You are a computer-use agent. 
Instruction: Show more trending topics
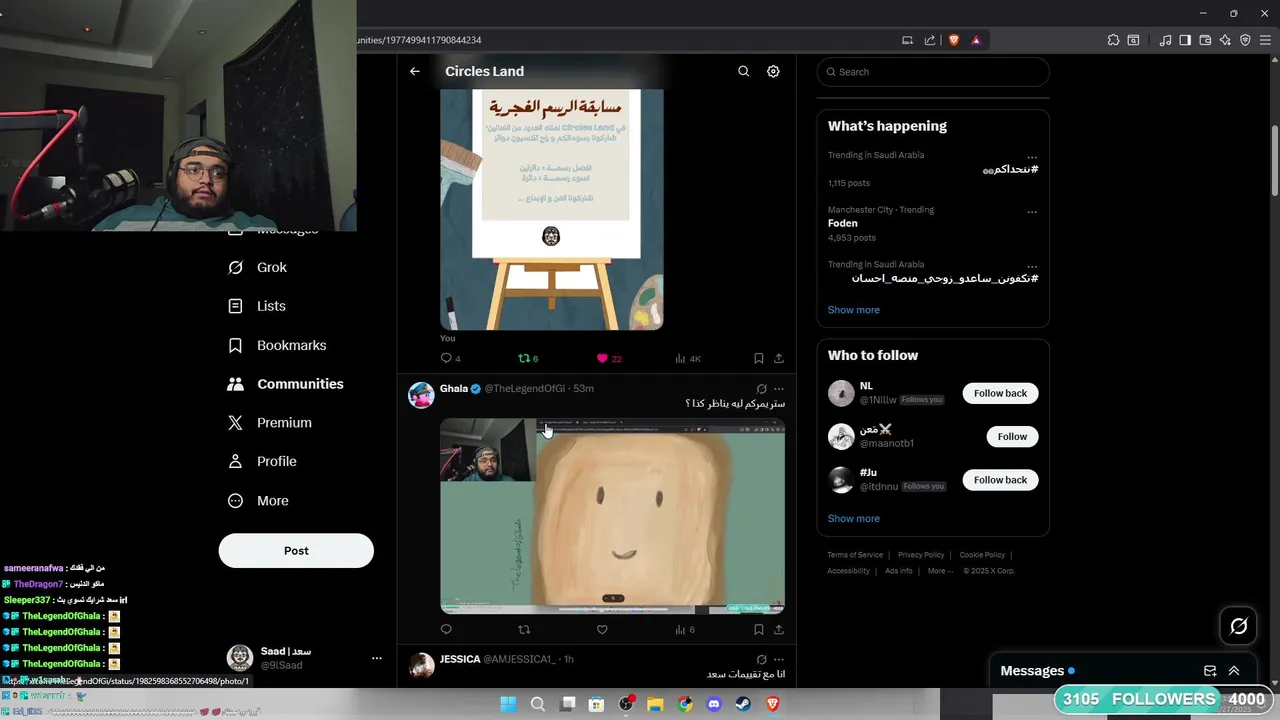853,310
